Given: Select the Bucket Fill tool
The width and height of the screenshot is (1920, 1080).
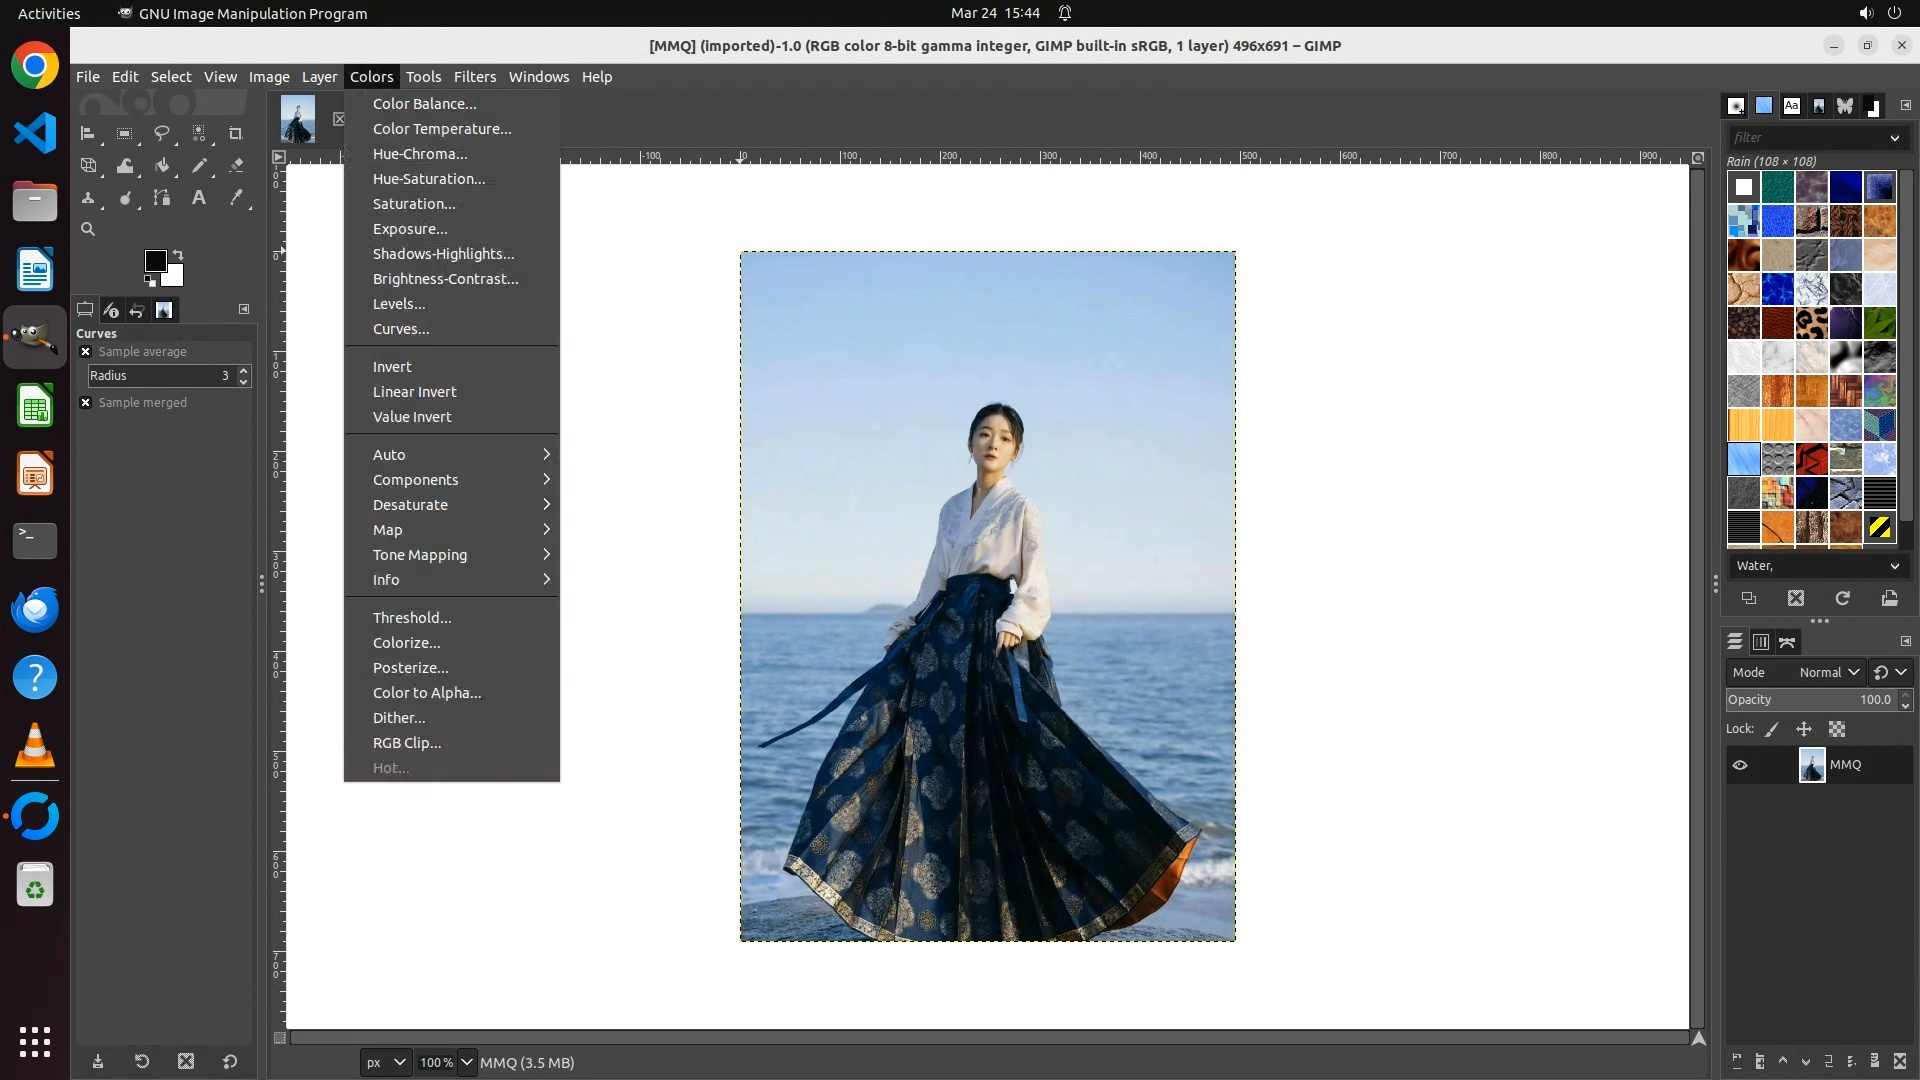Looking at the screenshot, I should (x=162, y=165).
